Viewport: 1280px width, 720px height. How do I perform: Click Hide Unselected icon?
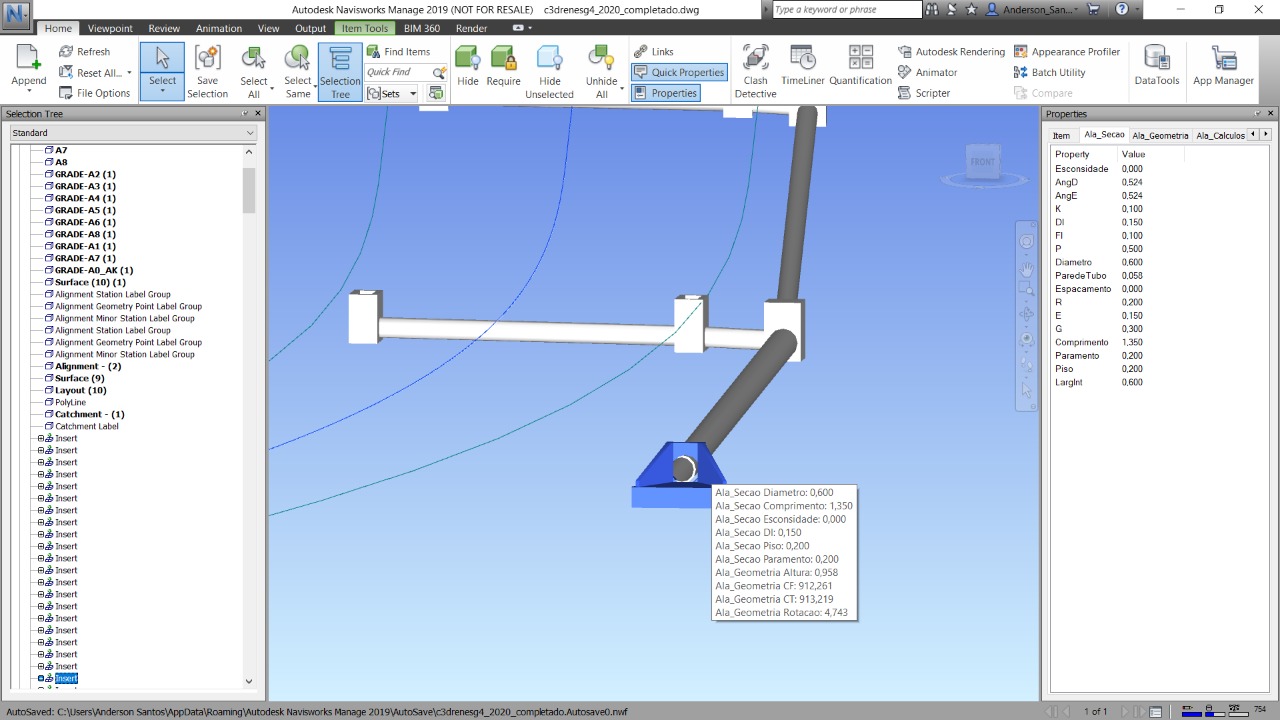[x=550, y=58]
